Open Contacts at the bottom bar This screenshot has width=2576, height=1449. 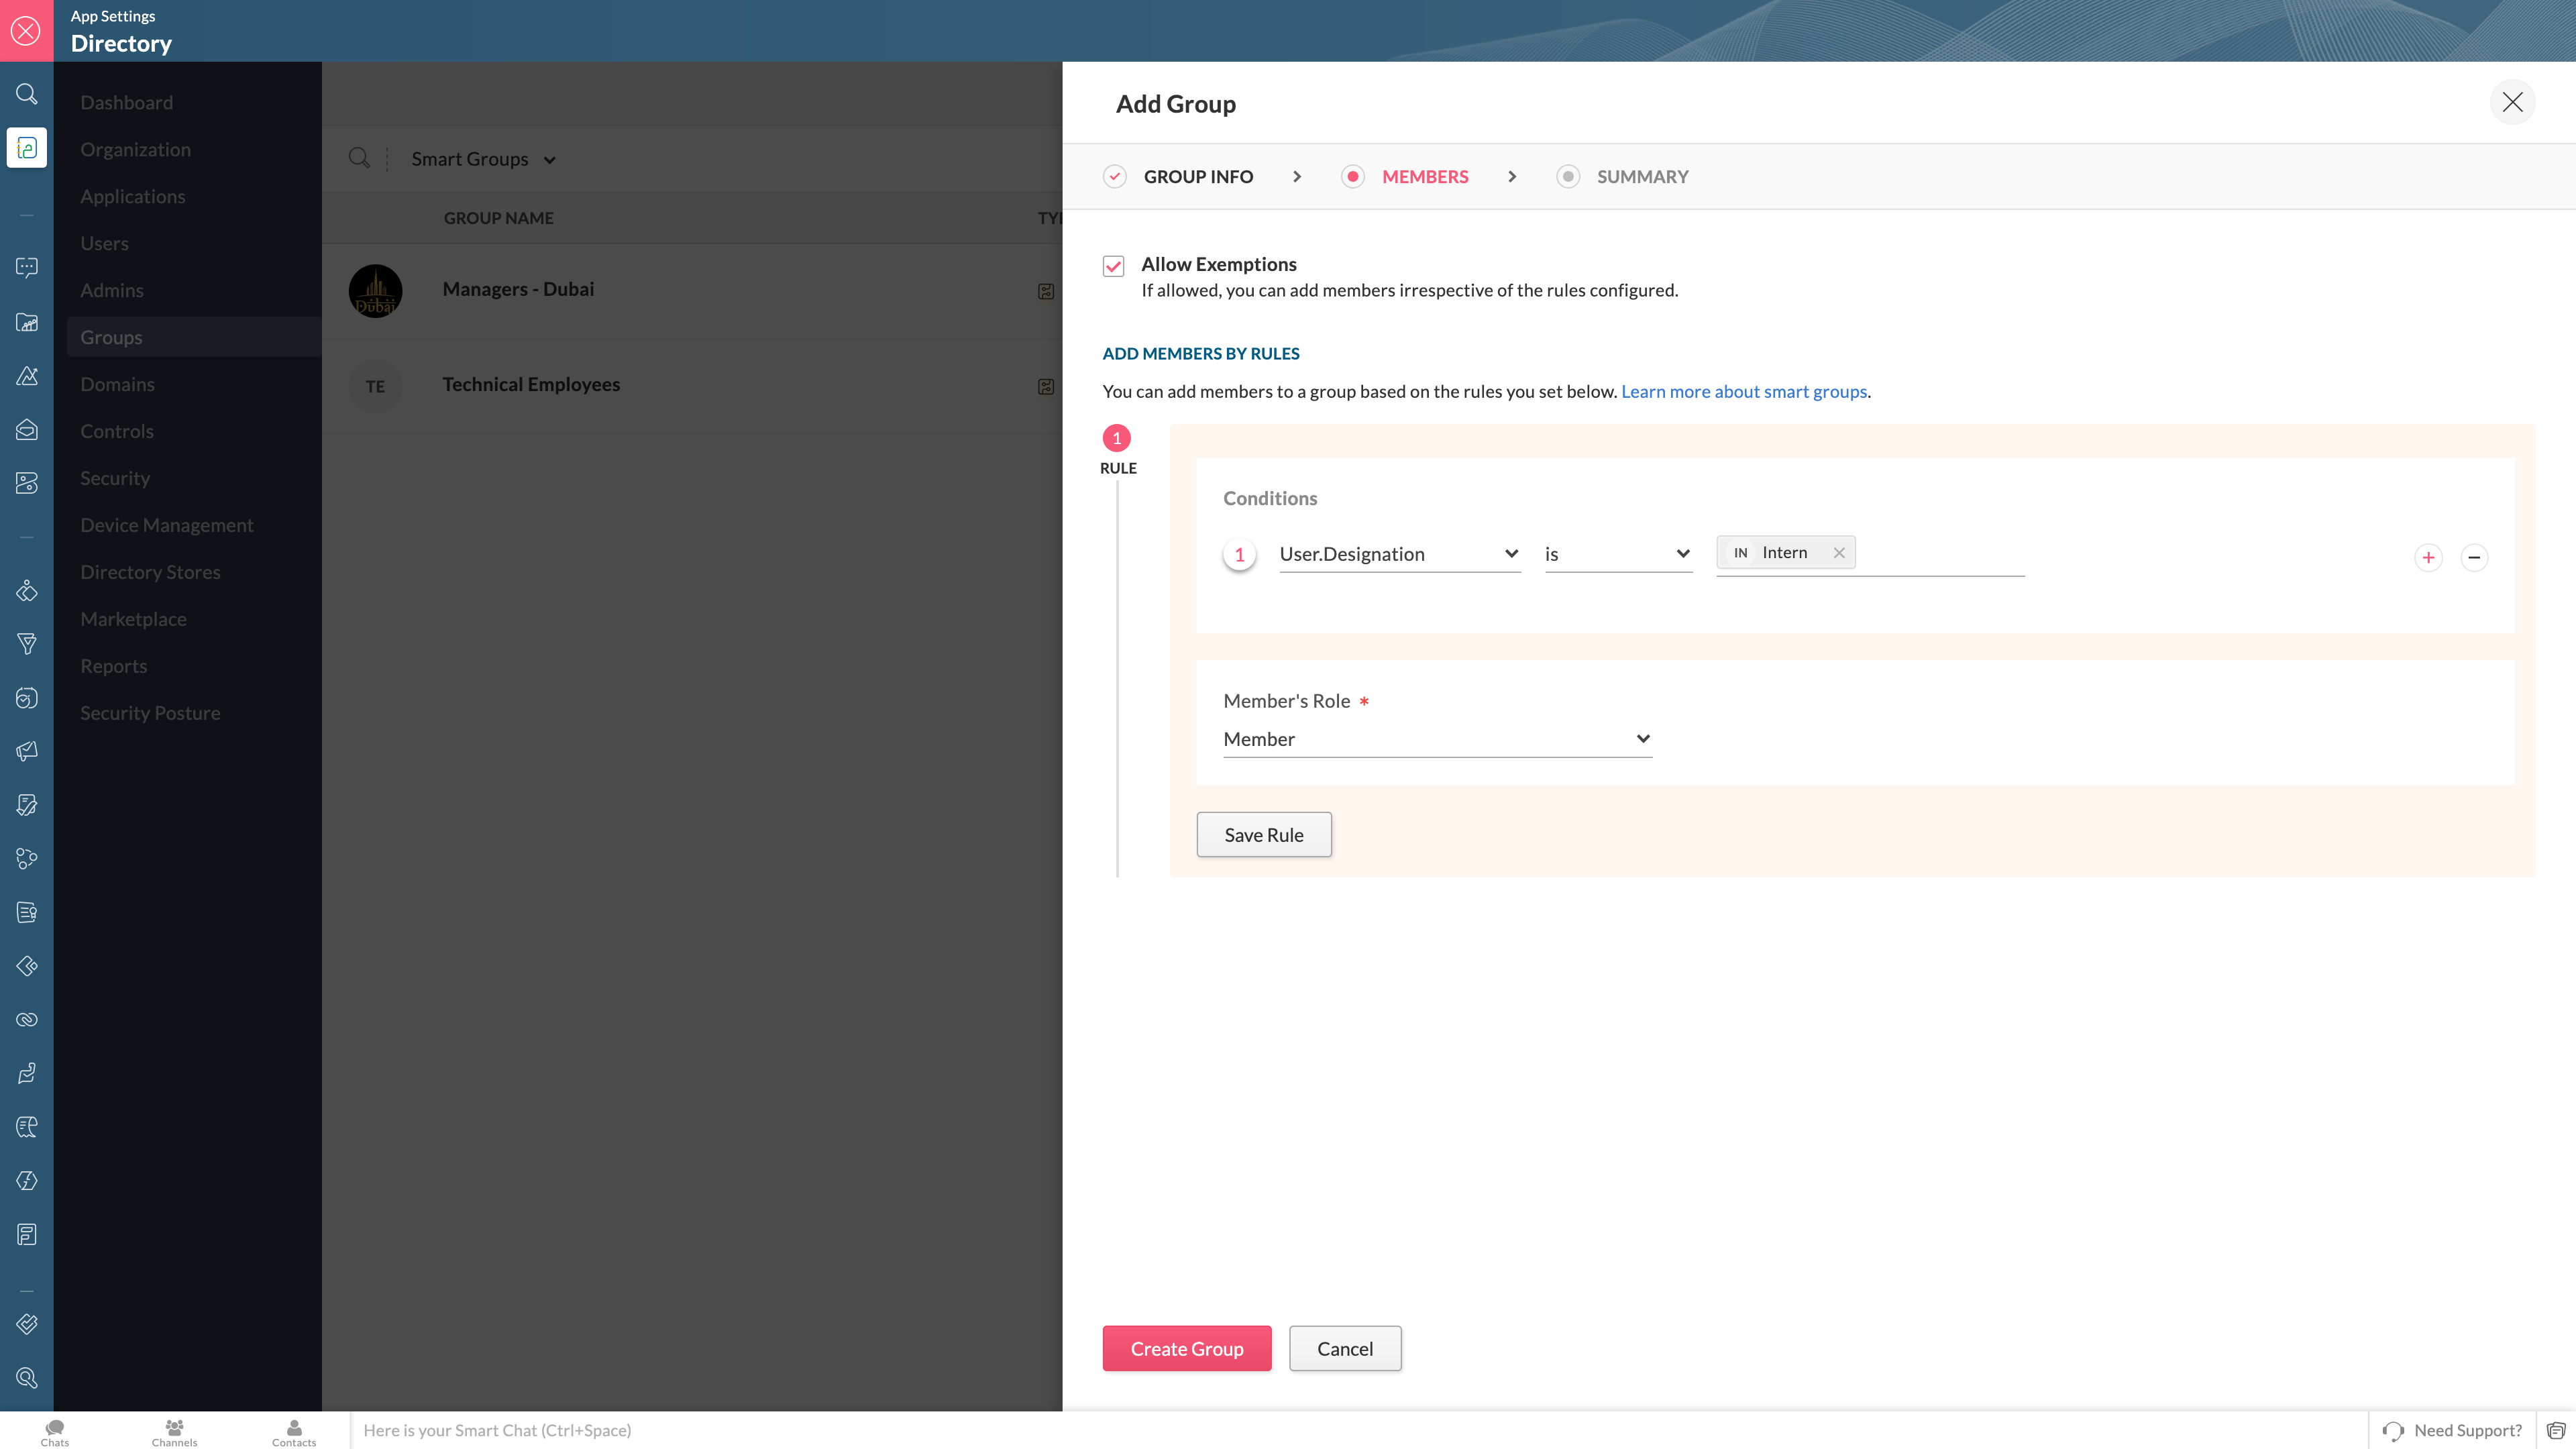pos(293,1432)
